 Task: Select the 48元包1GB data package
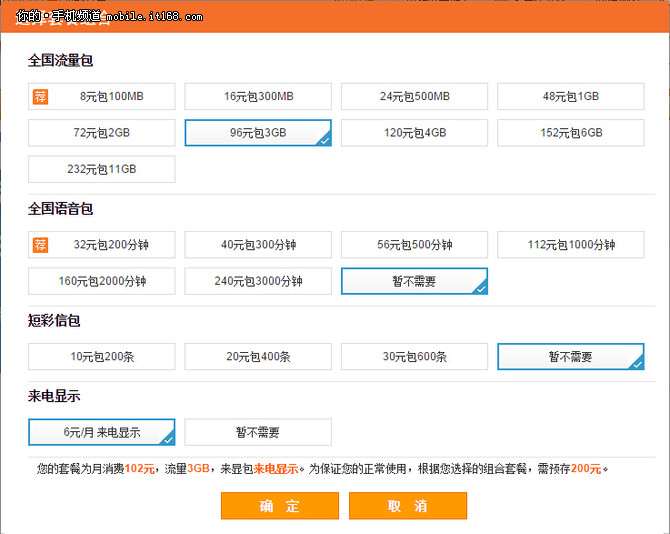(x=570, y=97)
